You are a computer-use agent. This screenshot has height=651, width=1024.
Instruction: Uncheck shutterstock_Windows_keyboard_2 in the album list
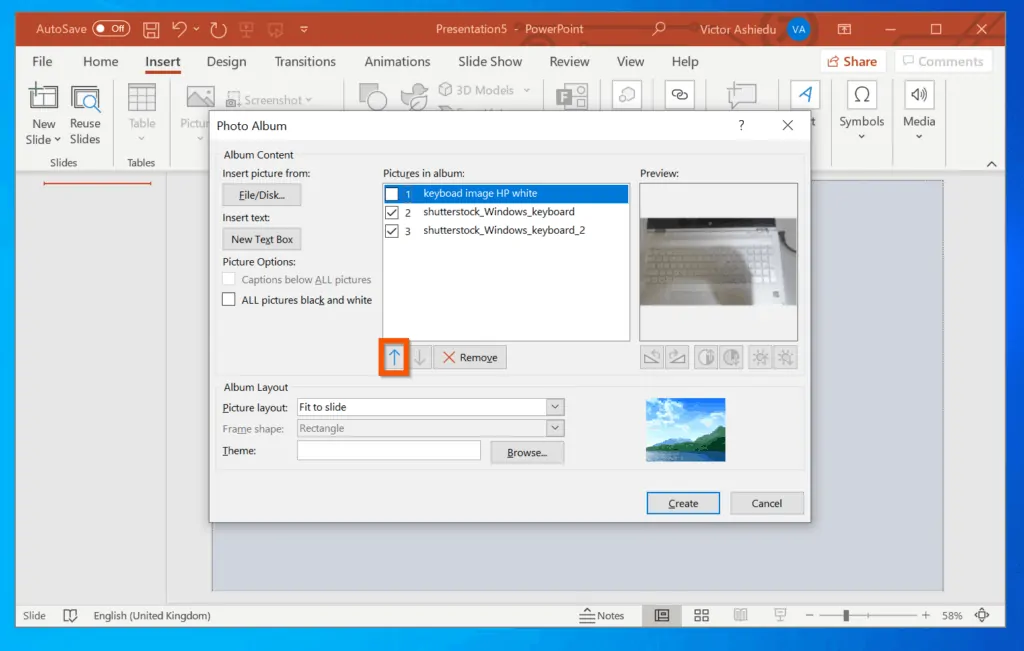coord(392,230)
